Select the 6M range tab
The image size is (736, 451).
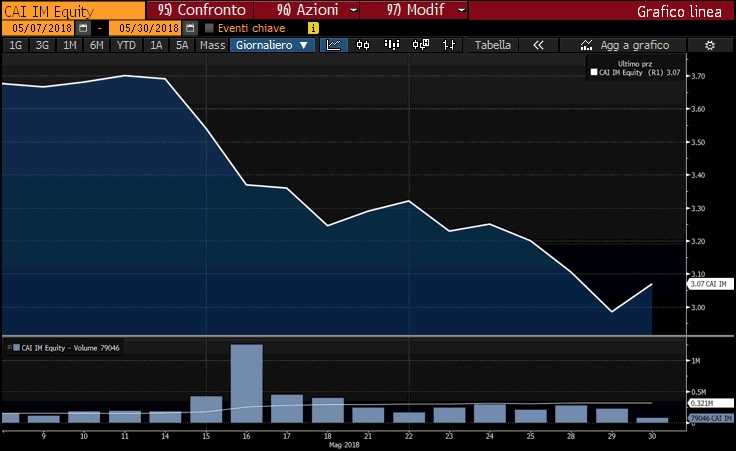click(96, 45)
